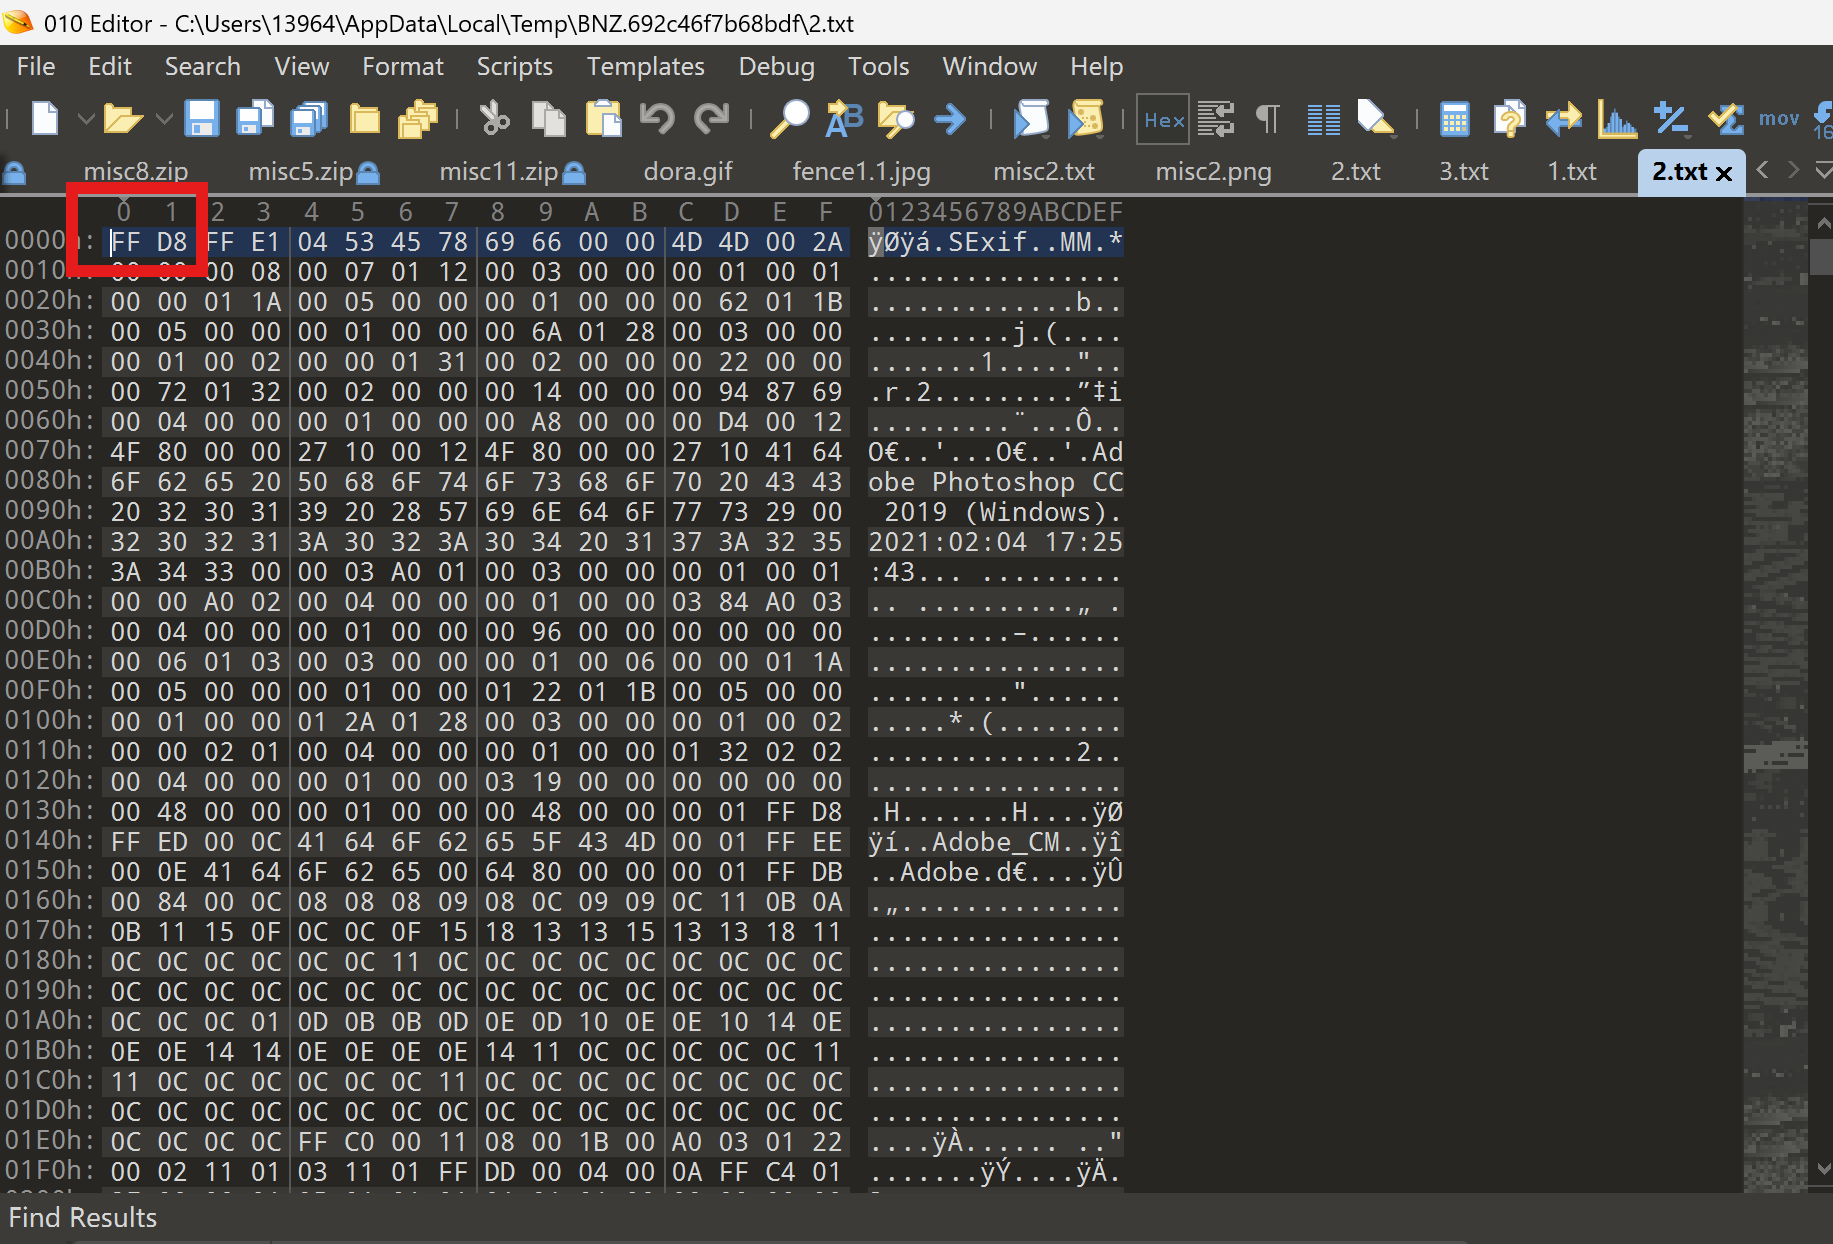Switch to the 3.txt tab
Screen dimensions: 1833x1244
(1463, 172)
